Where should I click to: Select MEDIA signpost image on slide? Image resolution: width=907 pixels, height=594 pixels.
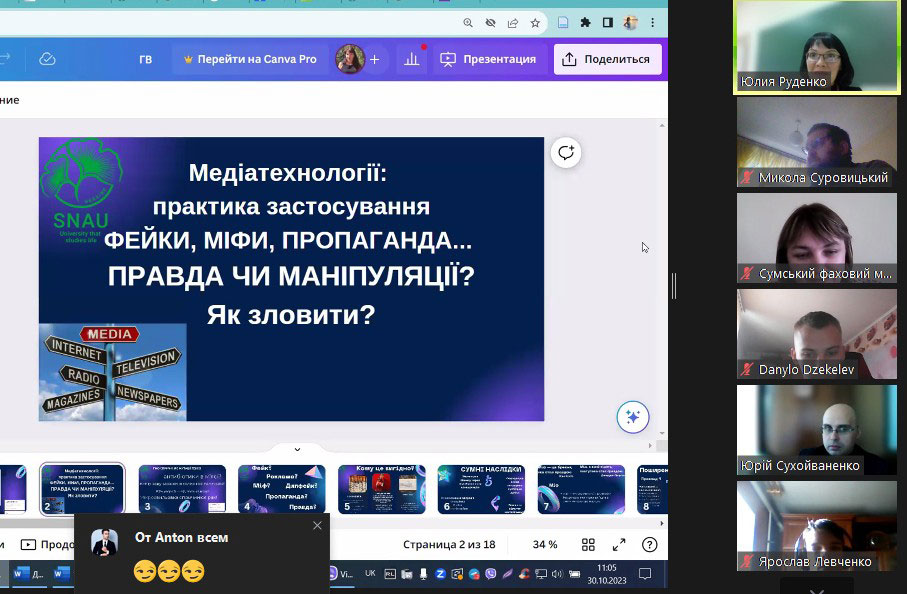(113, 372)
